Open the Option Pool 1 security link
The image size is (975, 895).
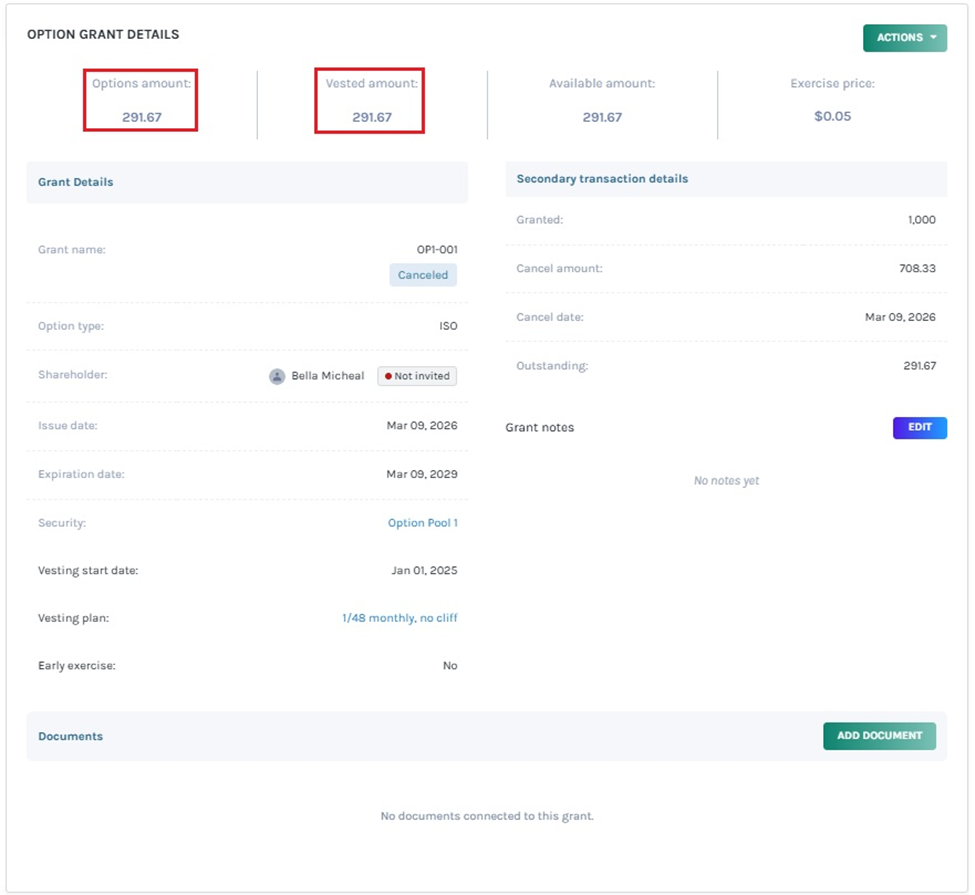[x=423, y=522]
